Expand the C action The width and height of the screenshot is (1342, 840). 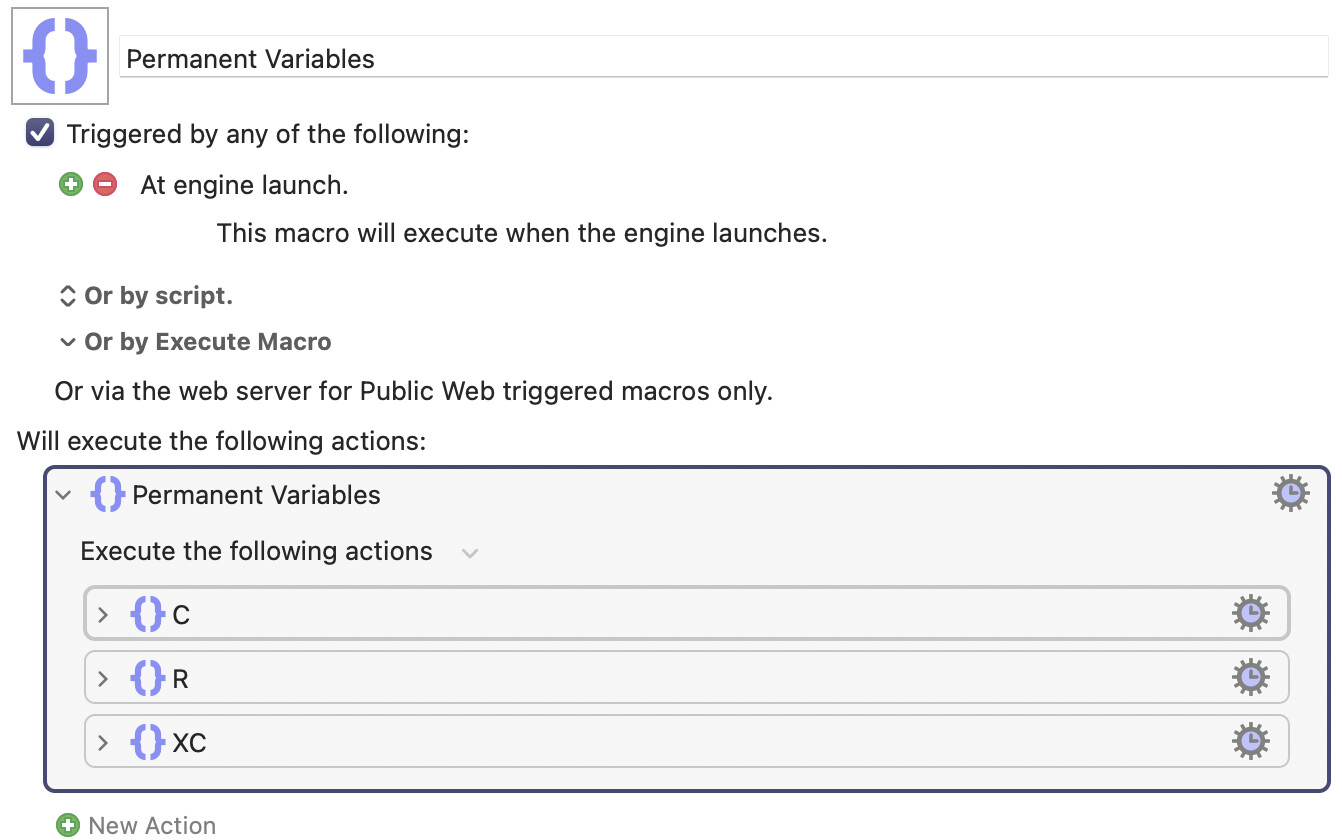point(103,614)
